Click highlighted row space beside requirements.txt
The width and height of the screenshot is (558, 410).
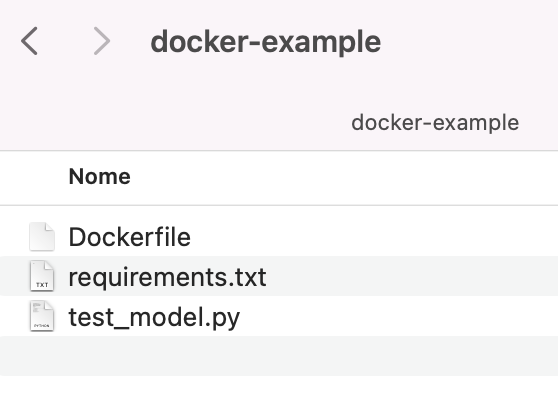click(x=412, y=276)
